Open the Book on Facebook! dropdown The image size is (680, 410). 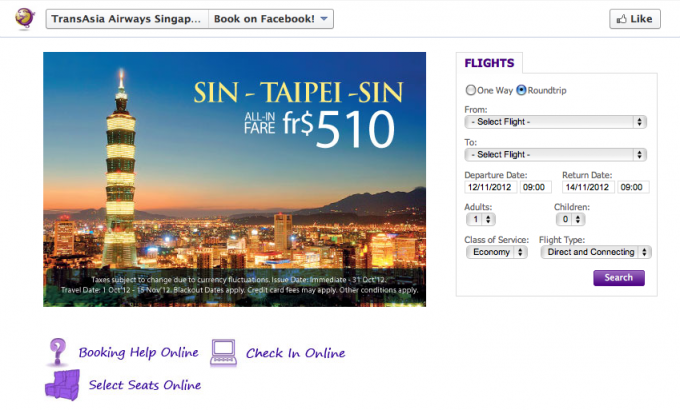[271, 19]
